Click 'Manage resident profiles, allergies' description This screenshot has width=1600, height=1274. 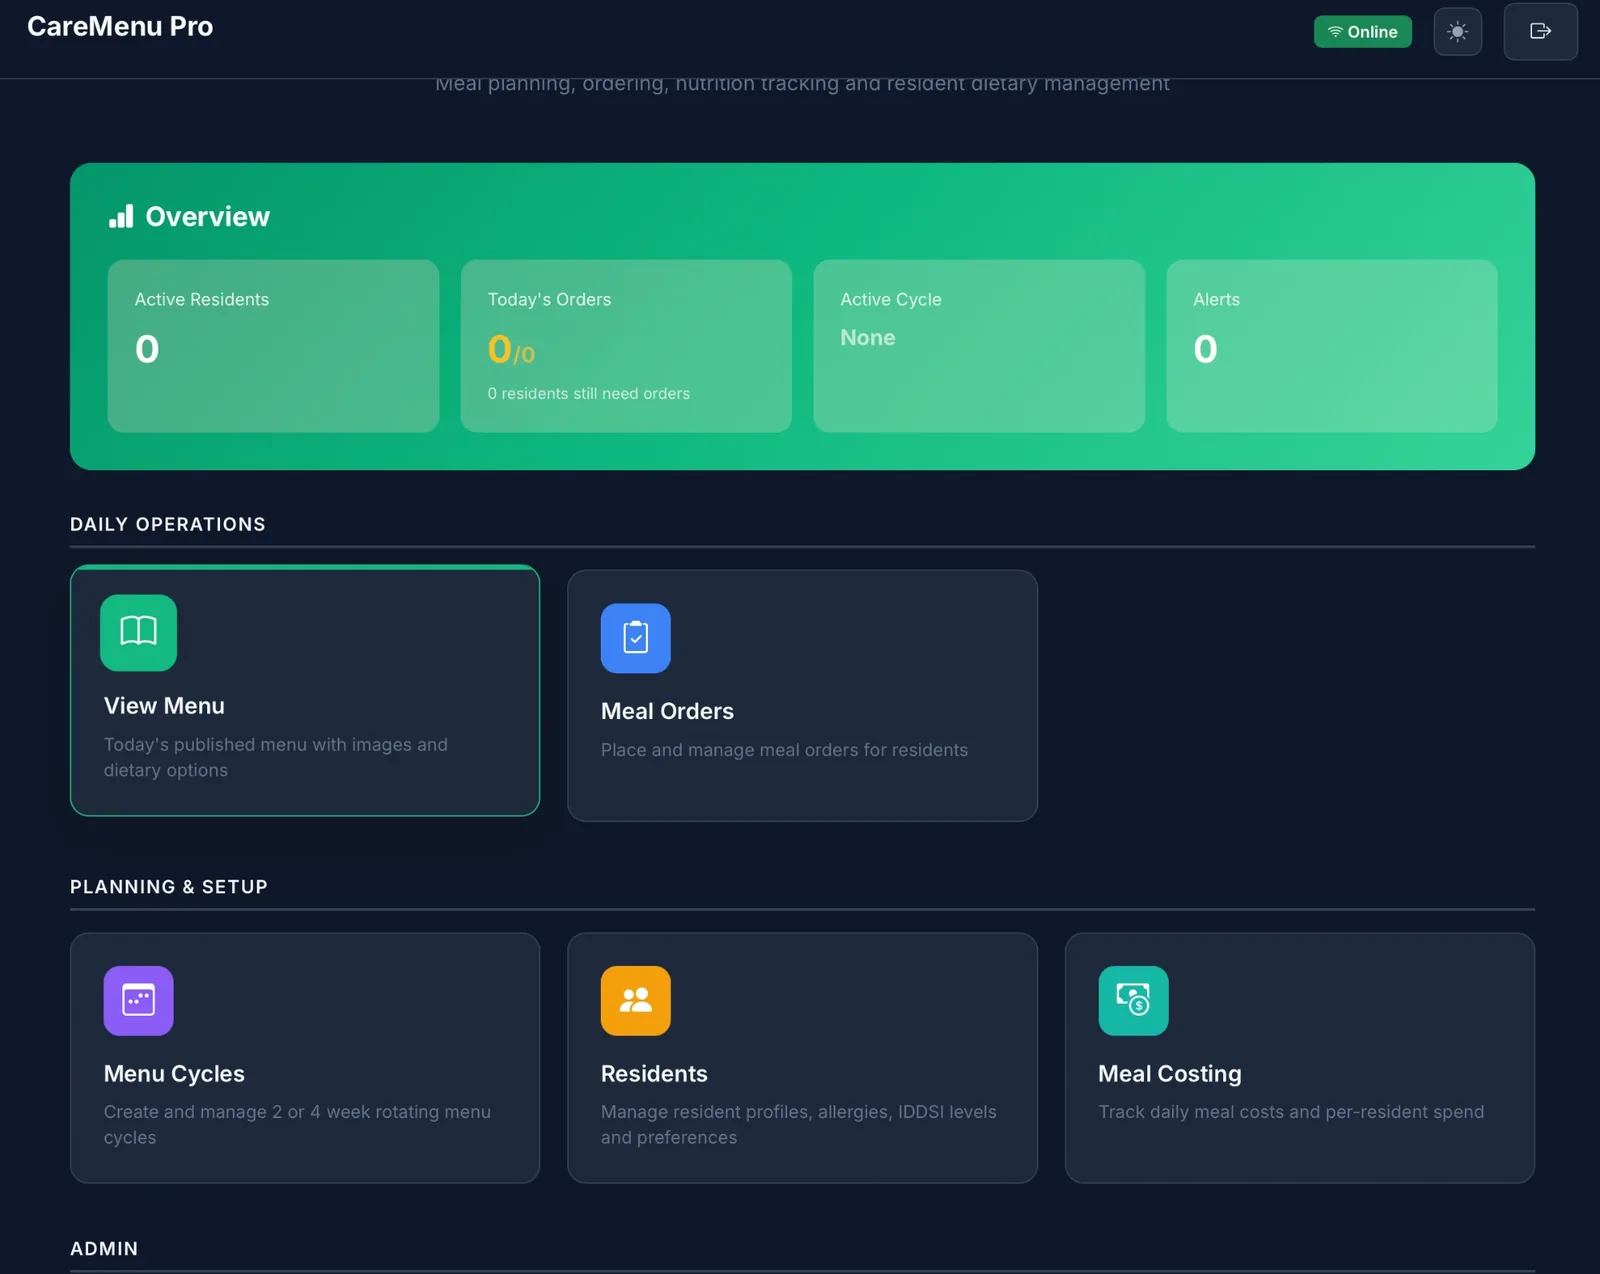pyautogui.click(x=798, y=1124)
